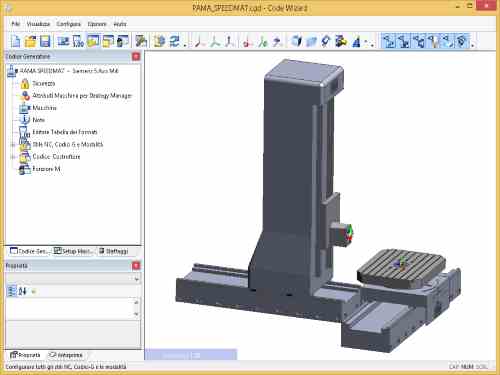
Task: Select the Macchina node in tree
Action: click(x=44, y=108)
